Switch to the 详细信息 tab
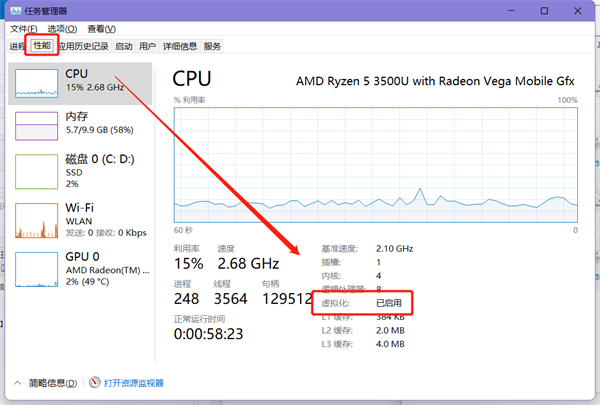The height and width of the screenshot is (405, 600). (x=180, y=46)
